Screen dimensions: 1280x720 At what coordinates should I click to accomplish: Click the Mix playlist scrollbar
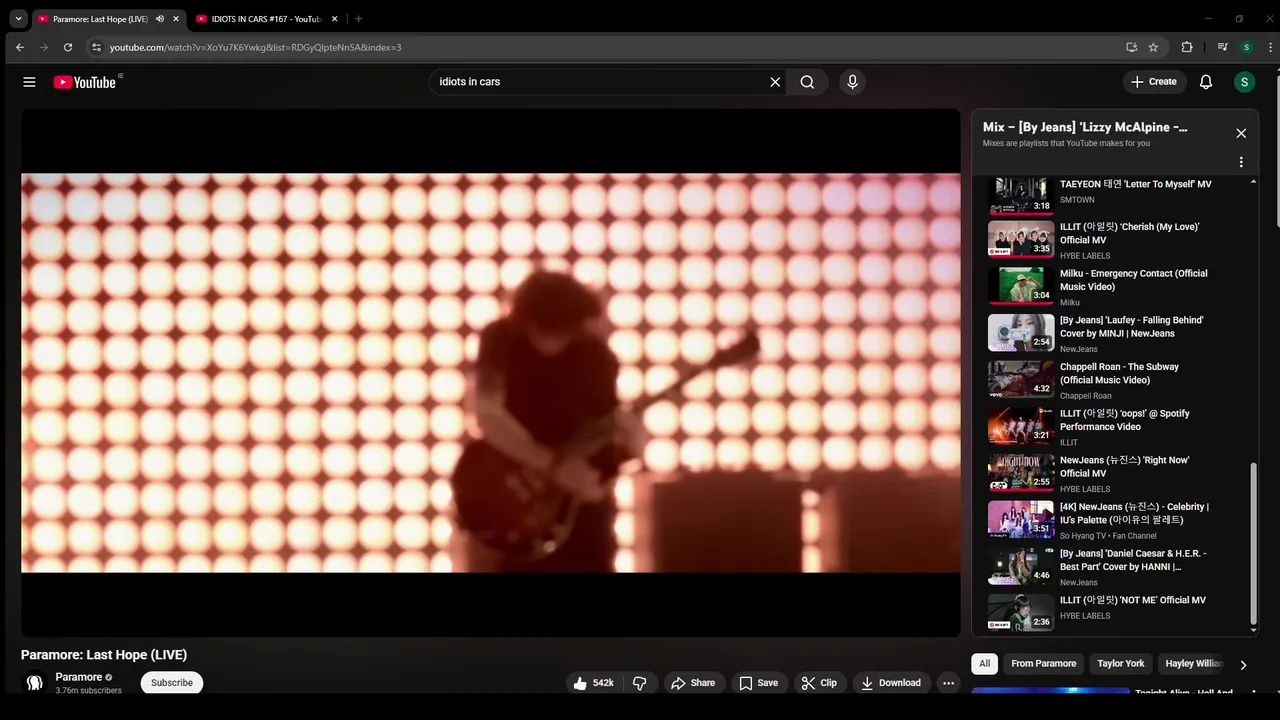(1254, 544)
